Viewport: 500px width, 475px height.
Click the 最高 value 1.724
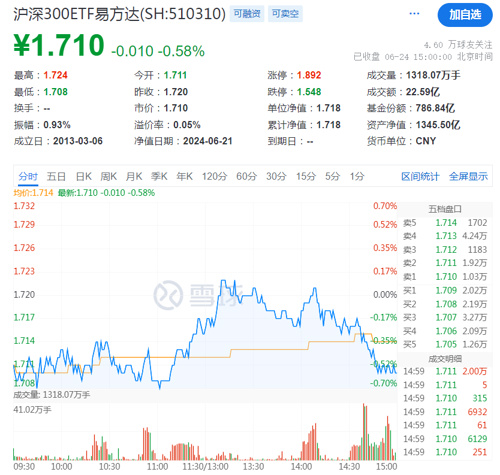[55, 75]
